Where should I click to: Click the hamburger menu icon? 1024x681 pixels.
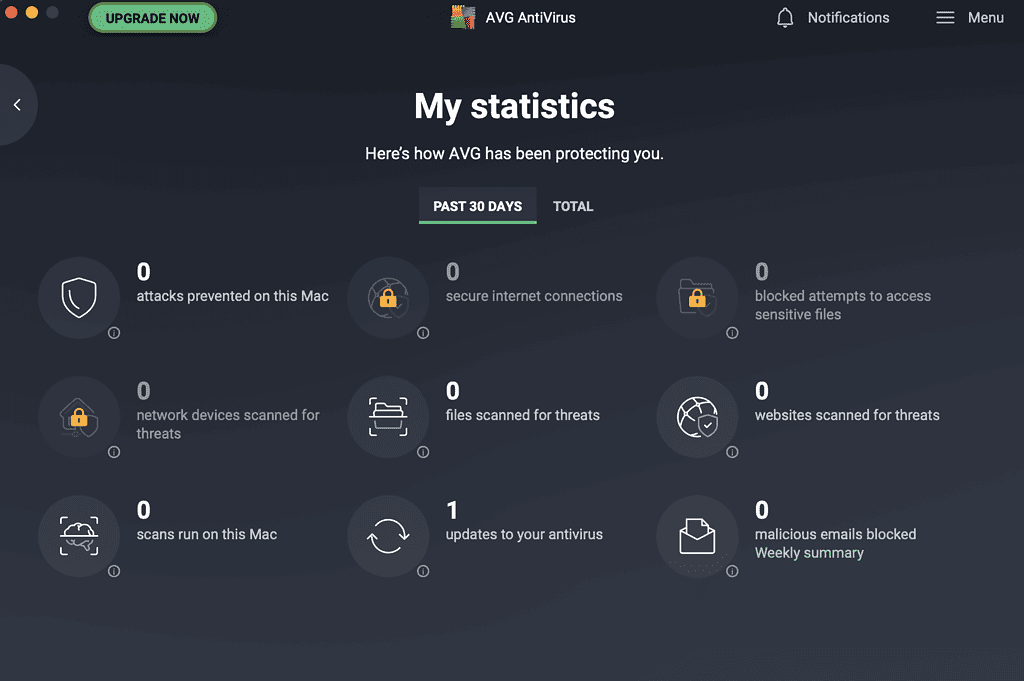pyautogui.click(x=945, y=18)
